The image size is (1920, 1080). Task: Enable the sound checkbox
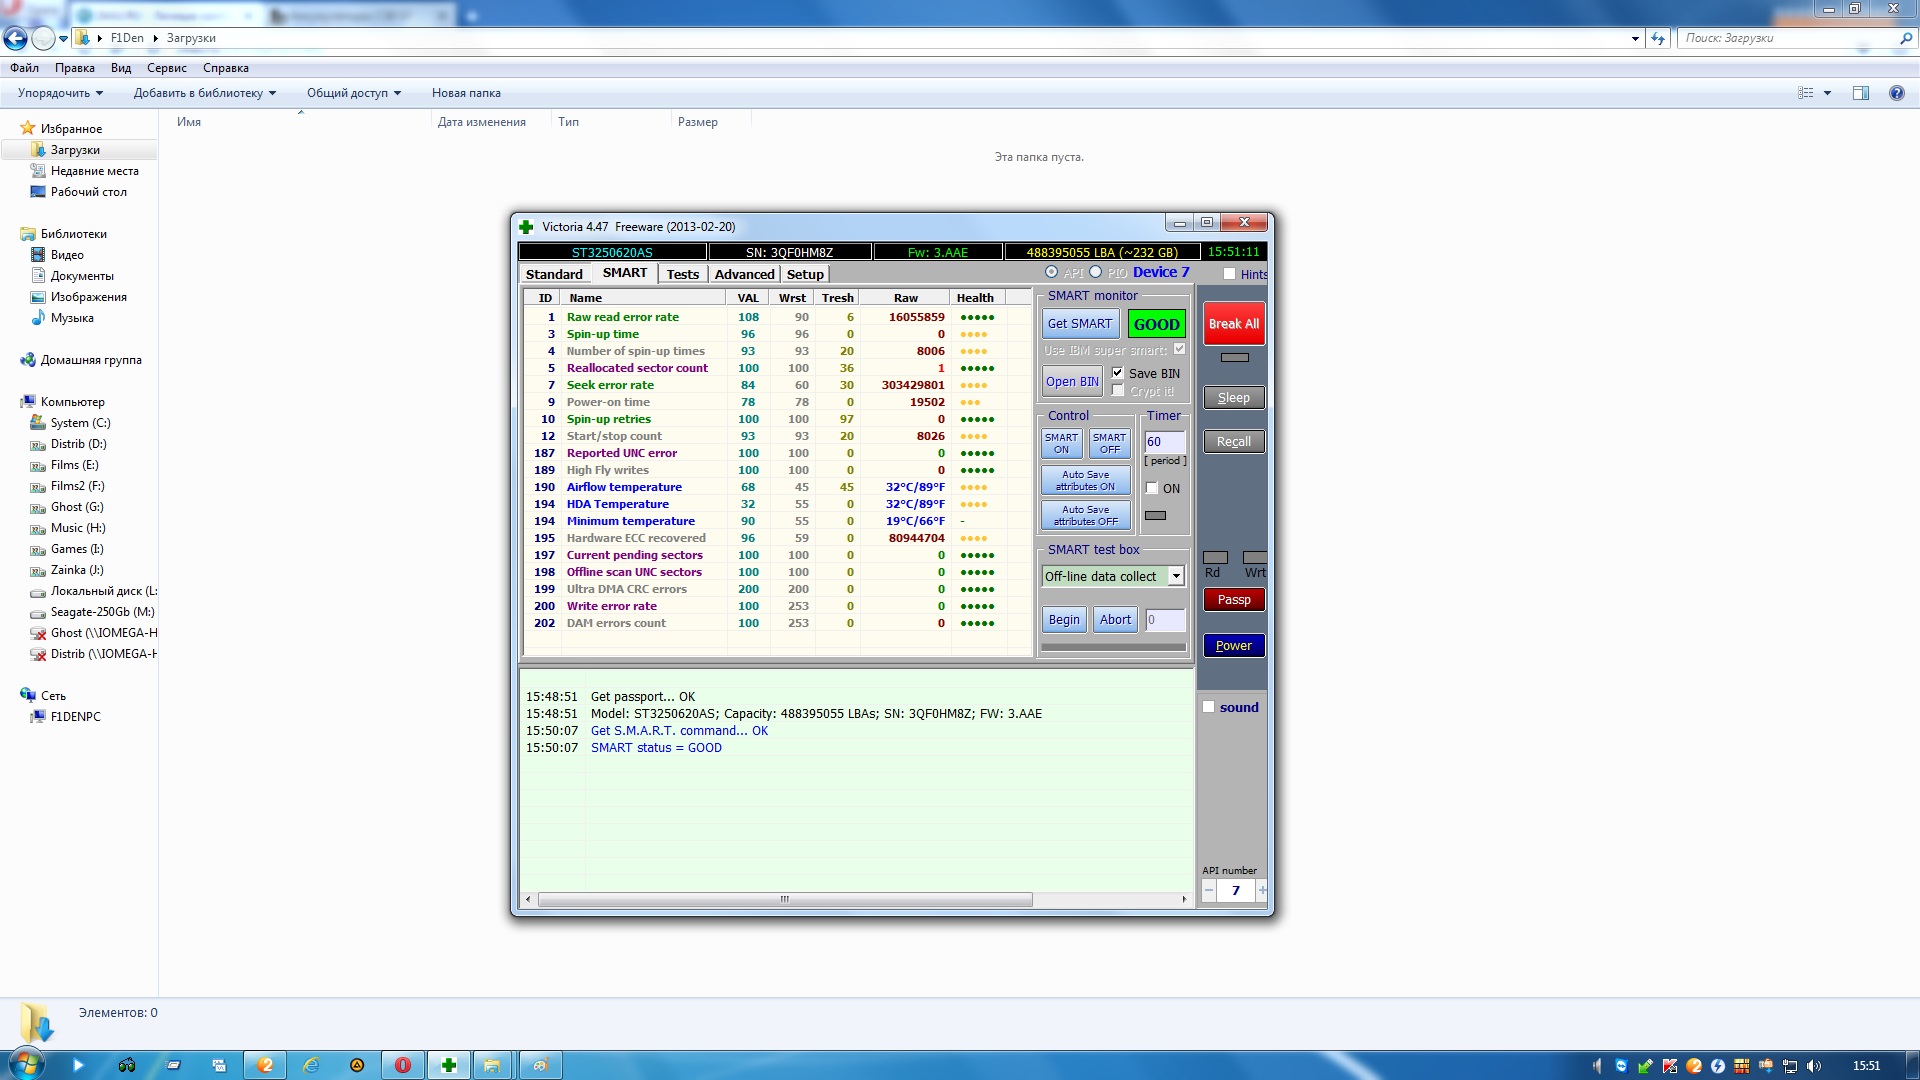click(x=1209, y=707)
